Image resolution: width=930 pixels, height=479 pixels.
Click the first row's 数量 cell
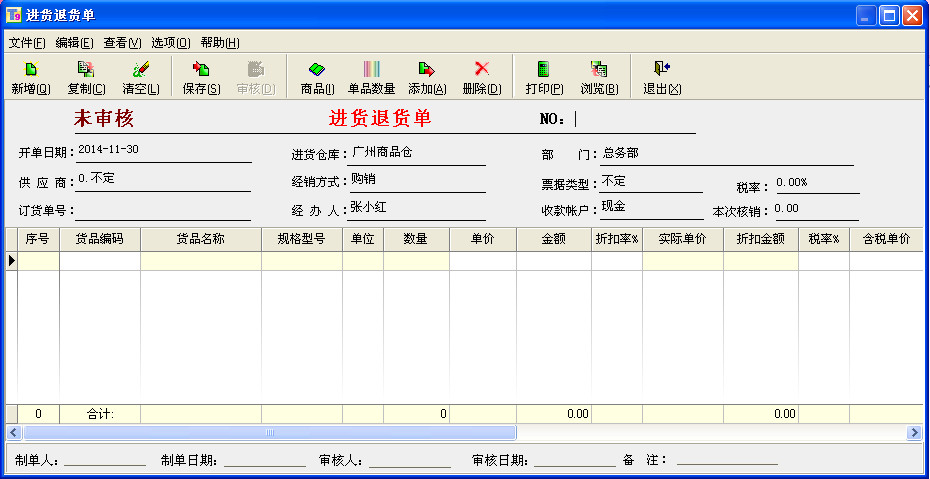pos(416,261)
